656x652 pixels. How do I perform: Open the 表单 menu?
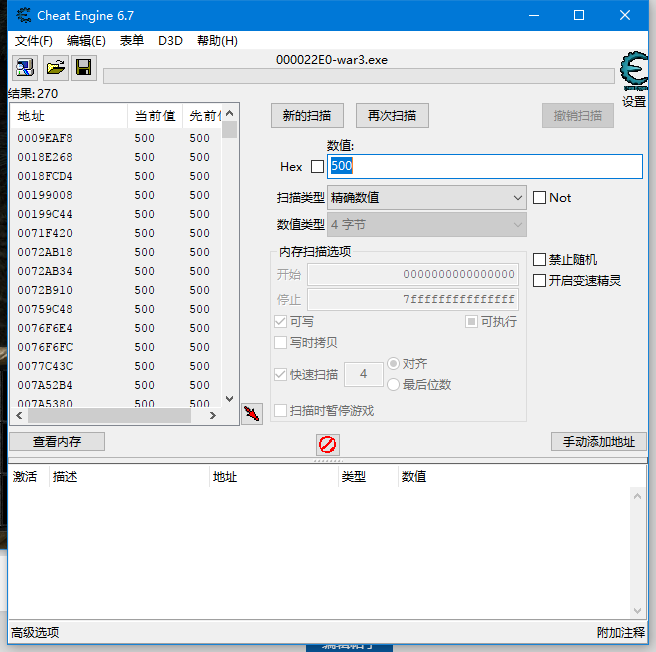pos(132,41)
